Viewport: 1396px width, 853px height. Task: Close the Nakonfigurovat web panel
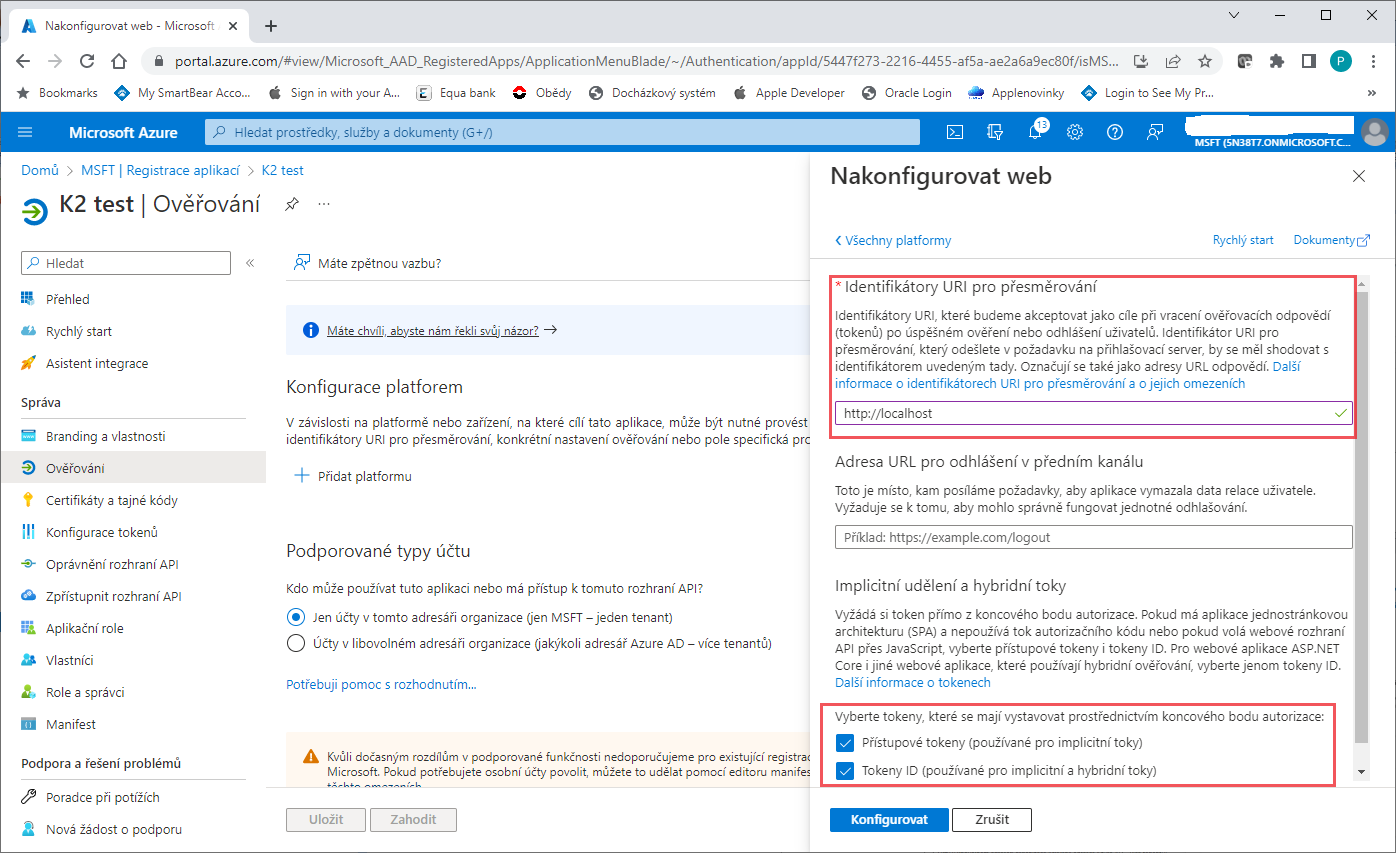pos(1358,176)
